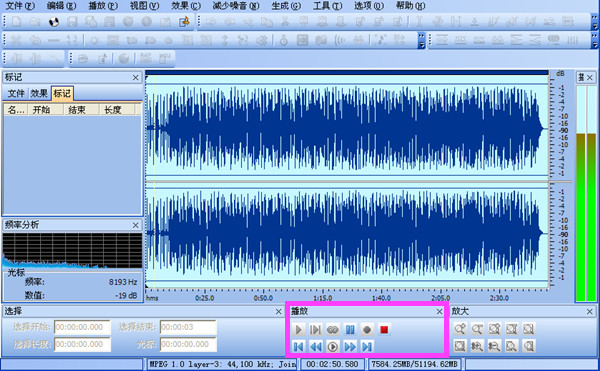Viewport: 600px width, 371px height.
Task: Switch to the 效果 tab in side panel
Action: (x=39, y=93)
